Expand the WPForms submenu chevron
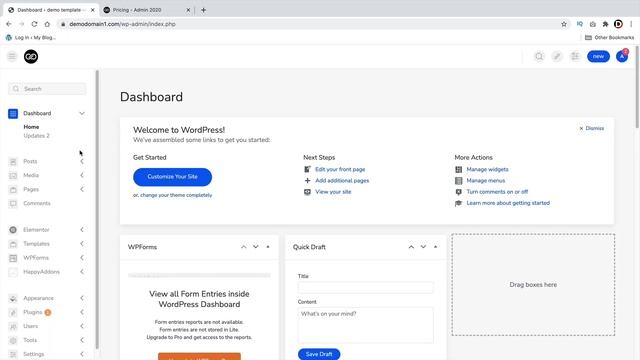 point(82,258)
